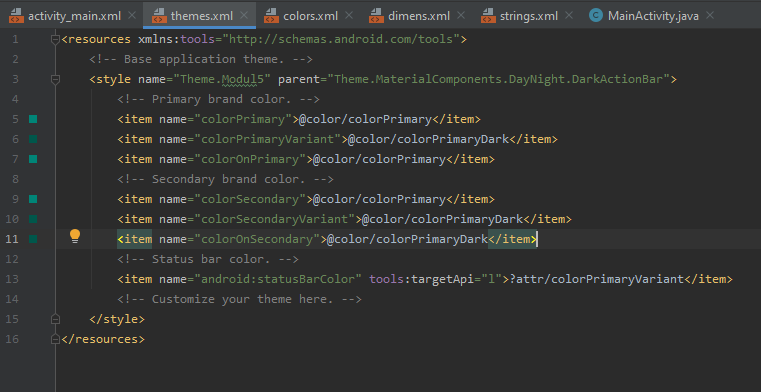Viewport: 761px width, 392px height.
Task: Click line number 16 in the gutter
Action: (x=12, y=339)
